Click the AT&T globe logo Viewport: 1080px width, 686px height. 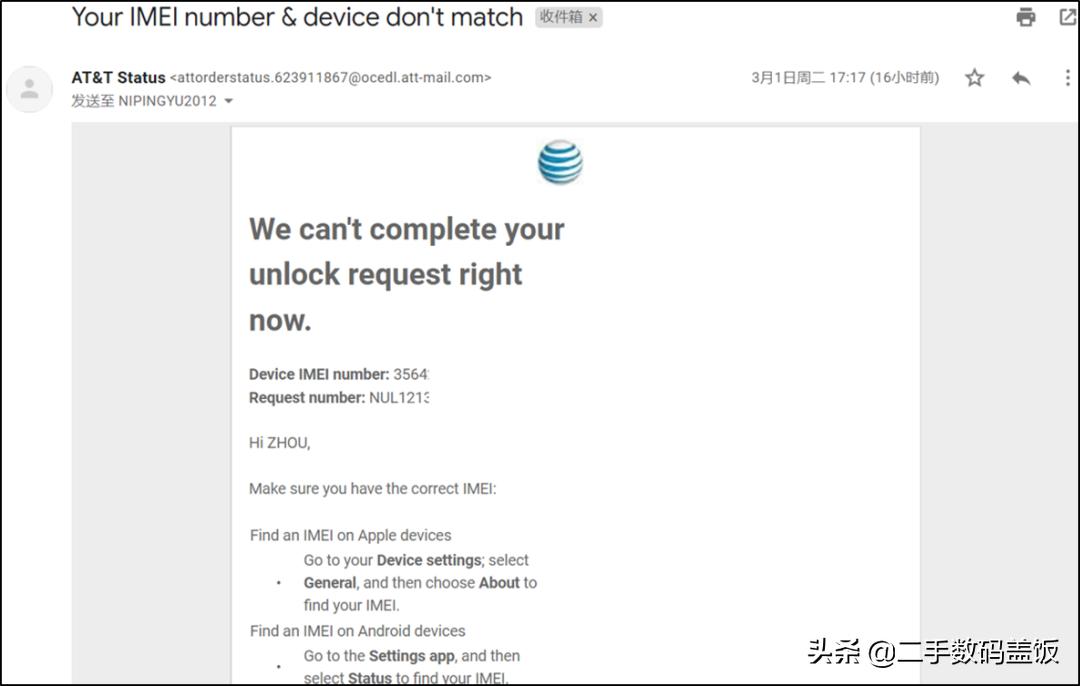pos(560,162)
